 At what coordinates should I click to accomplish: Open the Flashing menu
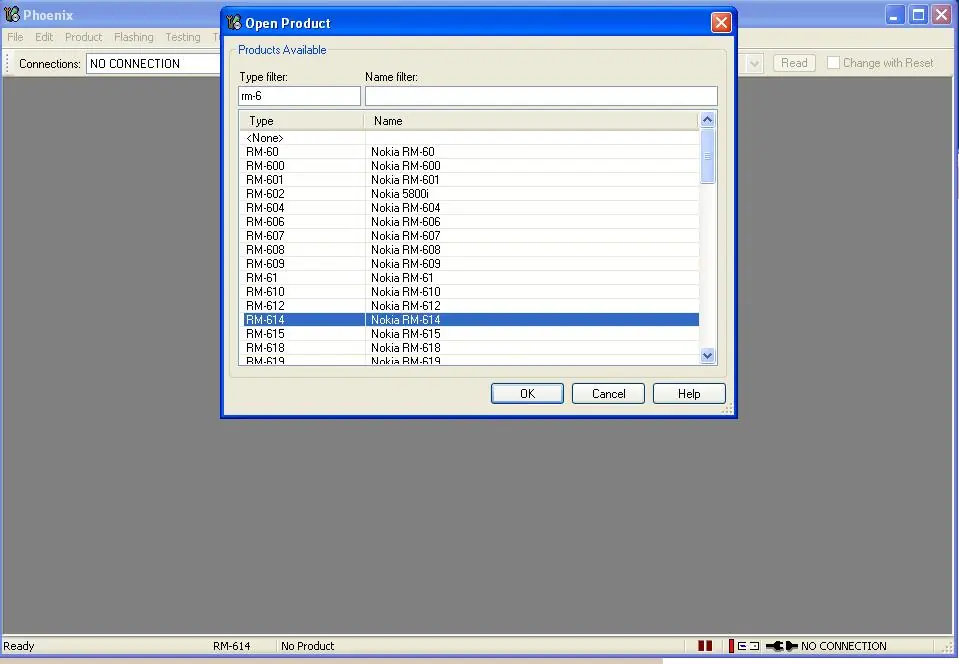[133, 37]
